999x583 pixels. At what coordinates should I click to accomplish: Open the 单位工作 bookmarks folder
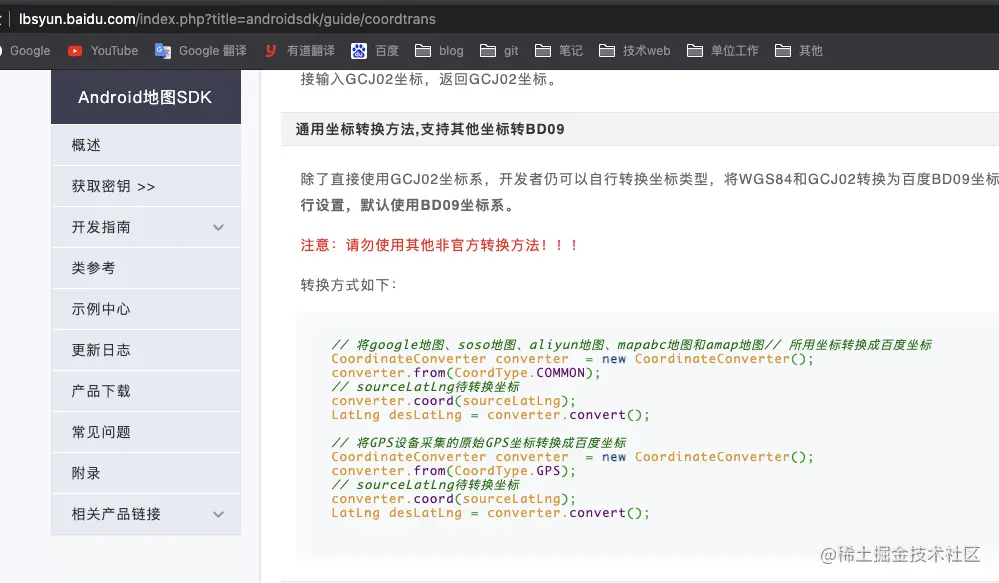(722, 51)
